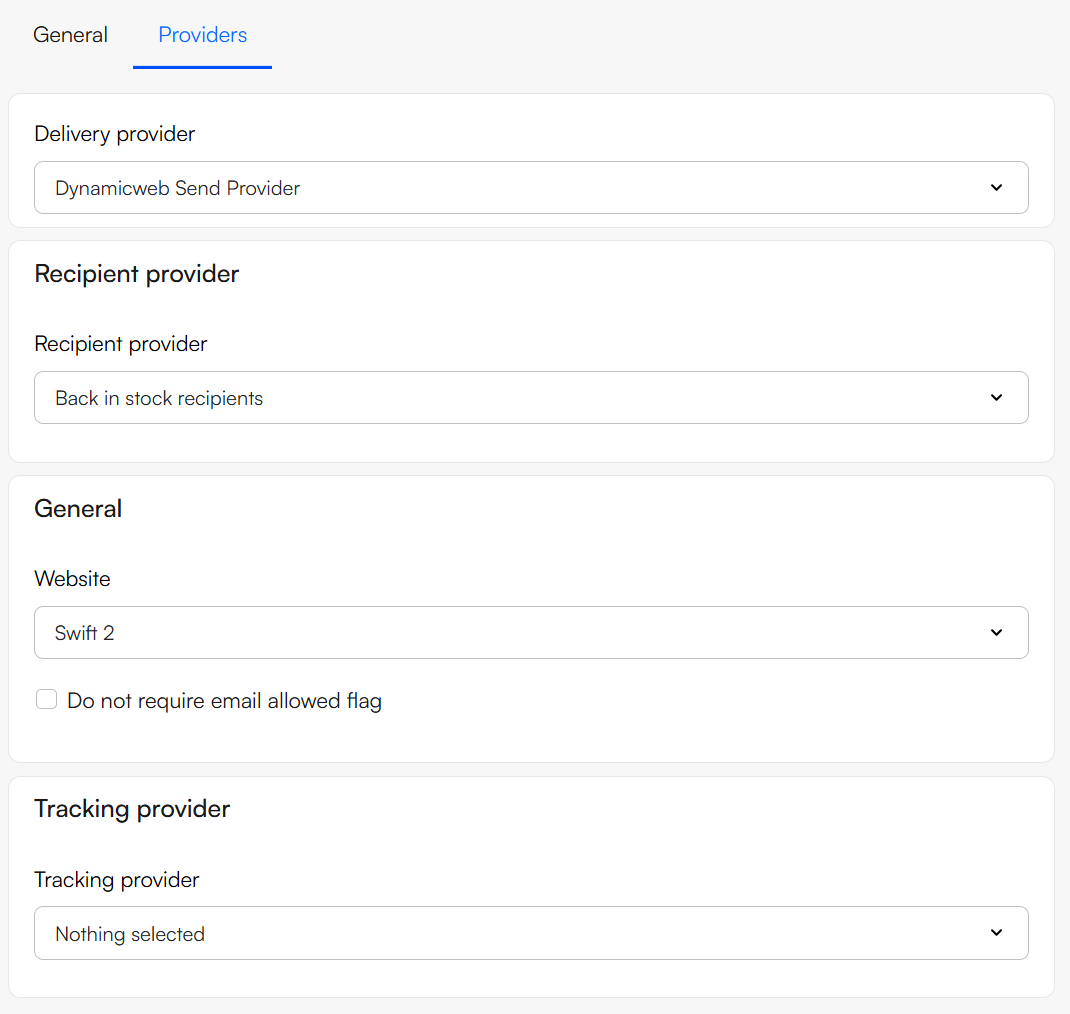The image size is (1070, 1014).
Task: Click the chevron arrow in Delivery provider field
Action: click(x=996, y=188)
